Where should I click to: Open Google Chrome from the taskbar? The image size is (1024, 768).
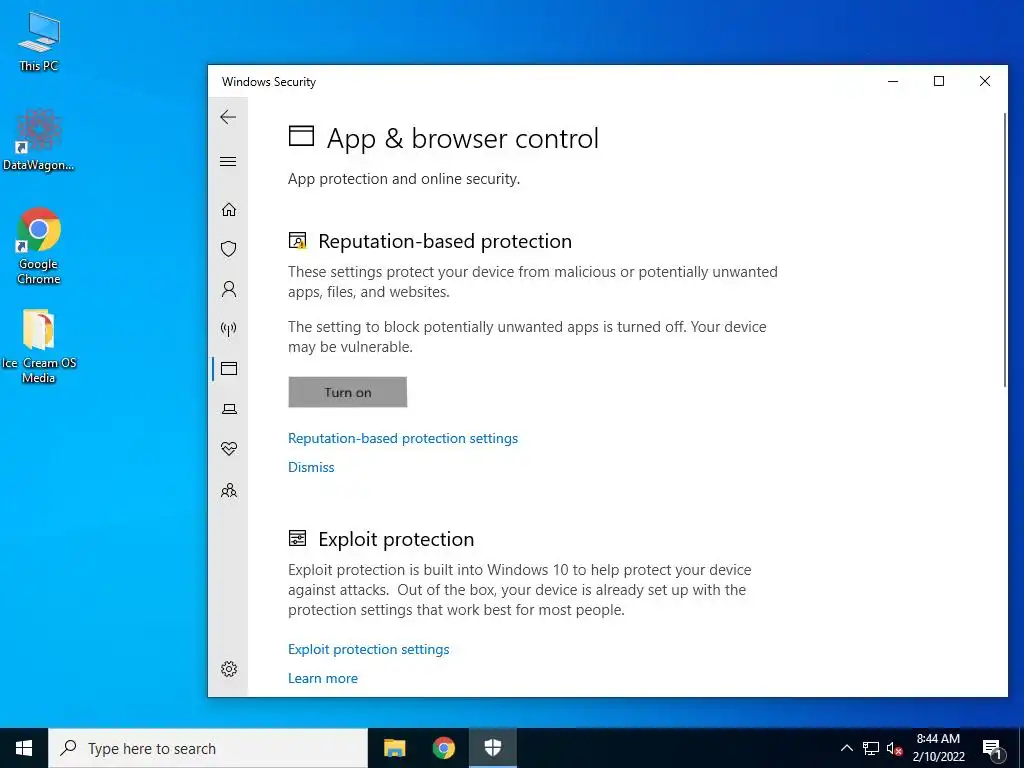(443, 748)
